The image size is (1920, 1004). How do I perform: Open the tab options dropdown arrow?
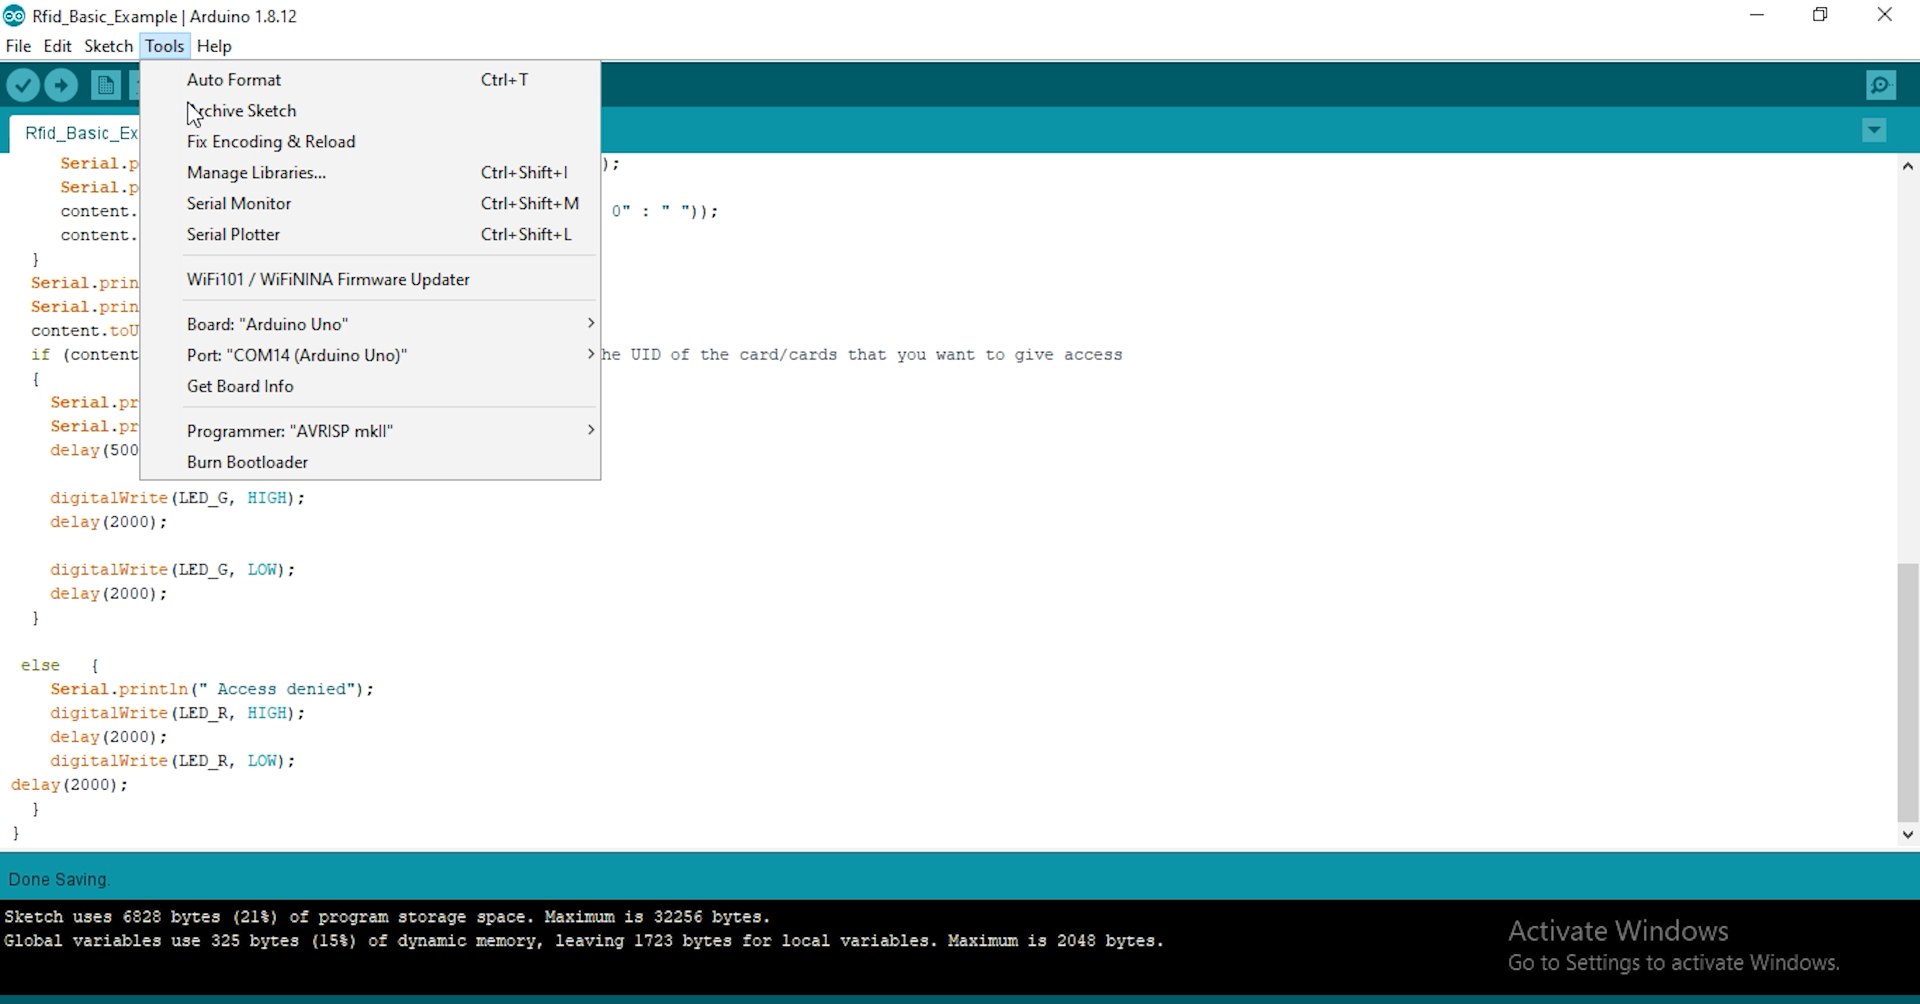(x=1874, y=131)
